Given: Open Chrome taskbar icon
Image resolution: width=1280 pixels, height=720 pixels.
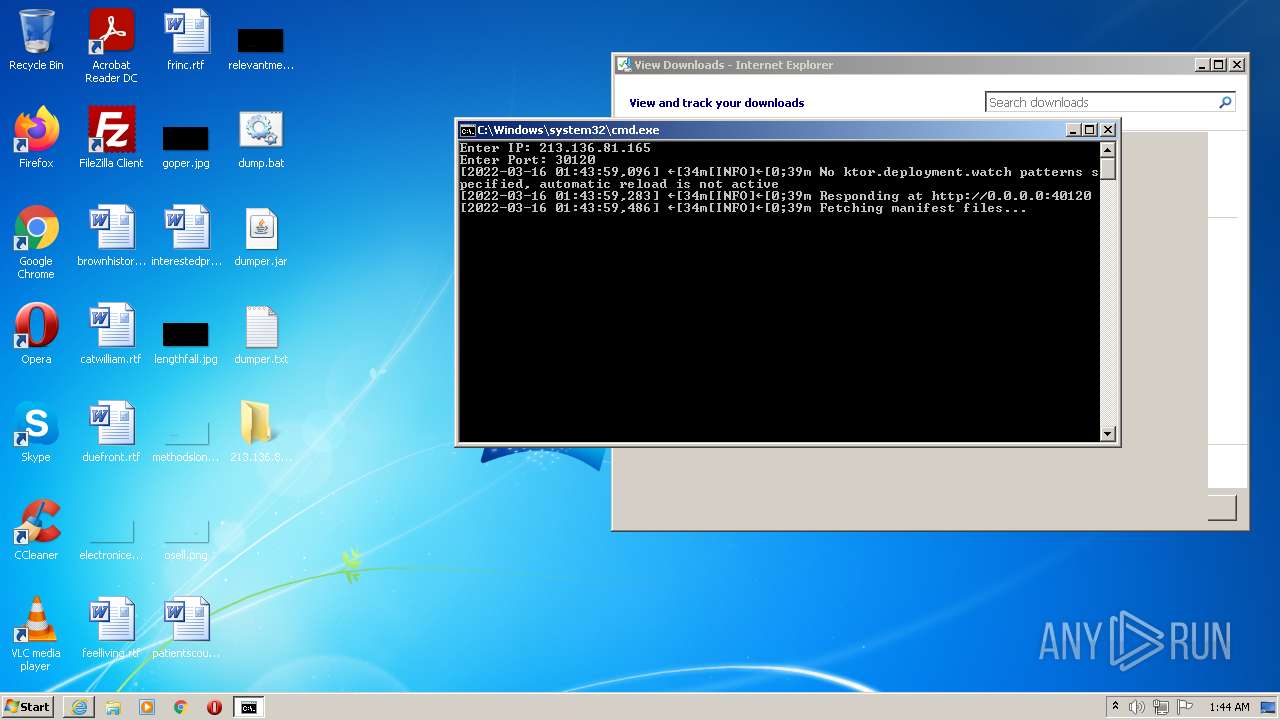Looking at the screenshot, I should coord(181,707).
